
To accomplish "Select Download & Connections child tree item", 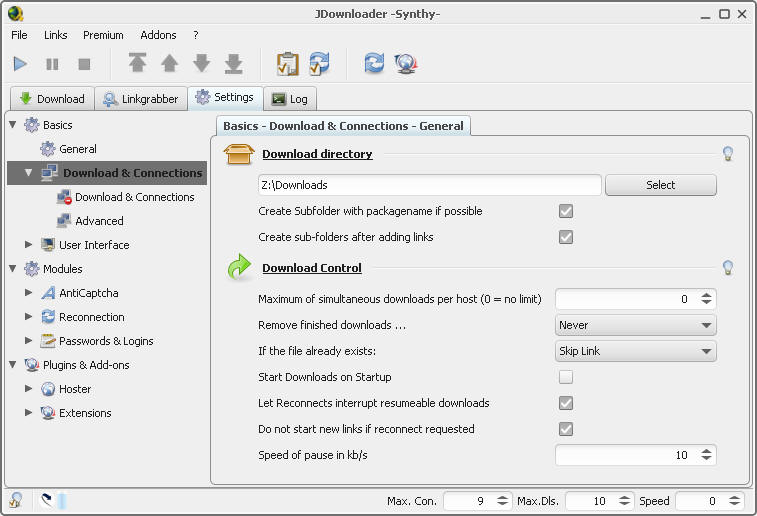I will (135, 197).
